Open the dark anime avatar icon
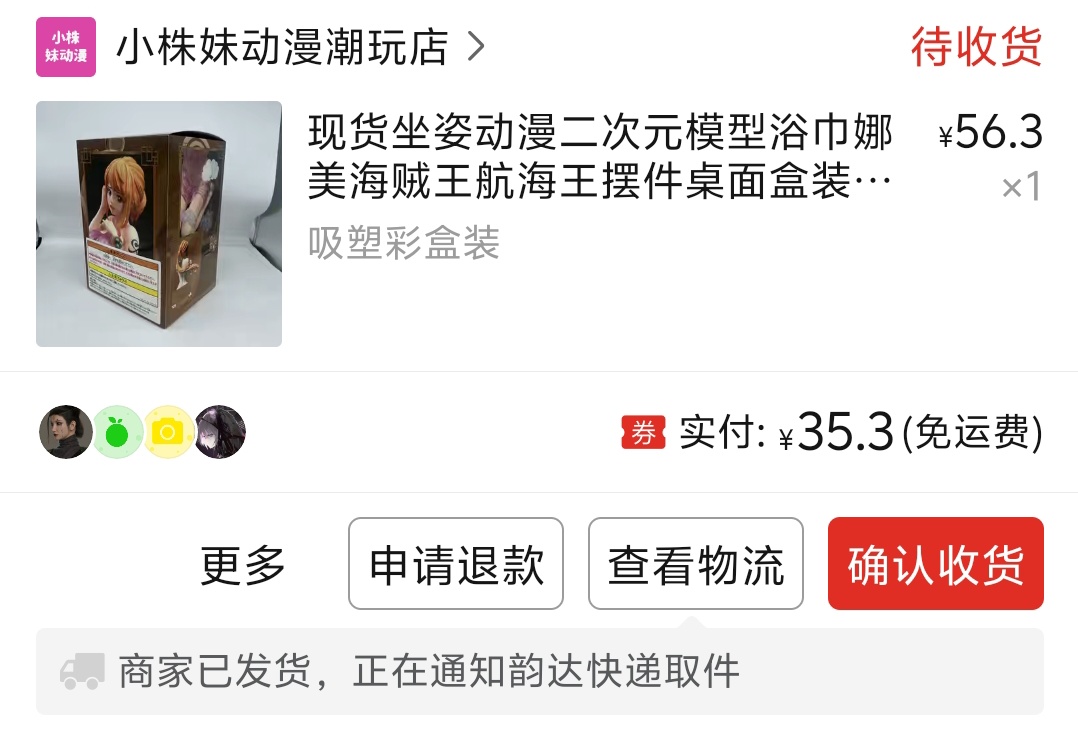 click(x=220, y=432)
